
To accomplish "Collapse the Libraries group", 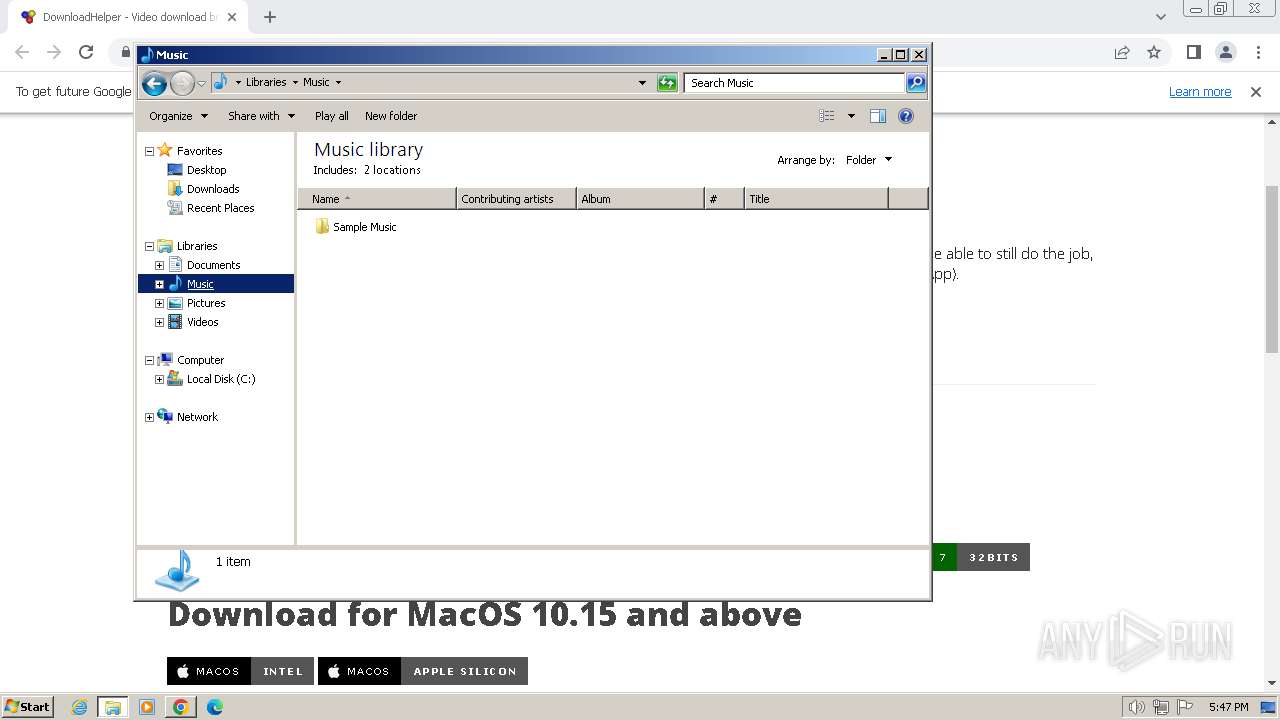I will 149,246.
